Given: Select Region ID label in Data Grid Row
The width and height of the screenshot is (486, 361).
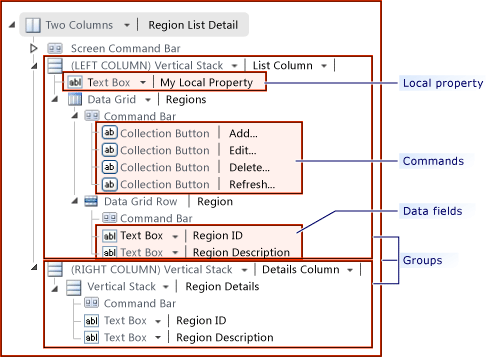Looking at the screenshot, I should click(218, 236).
